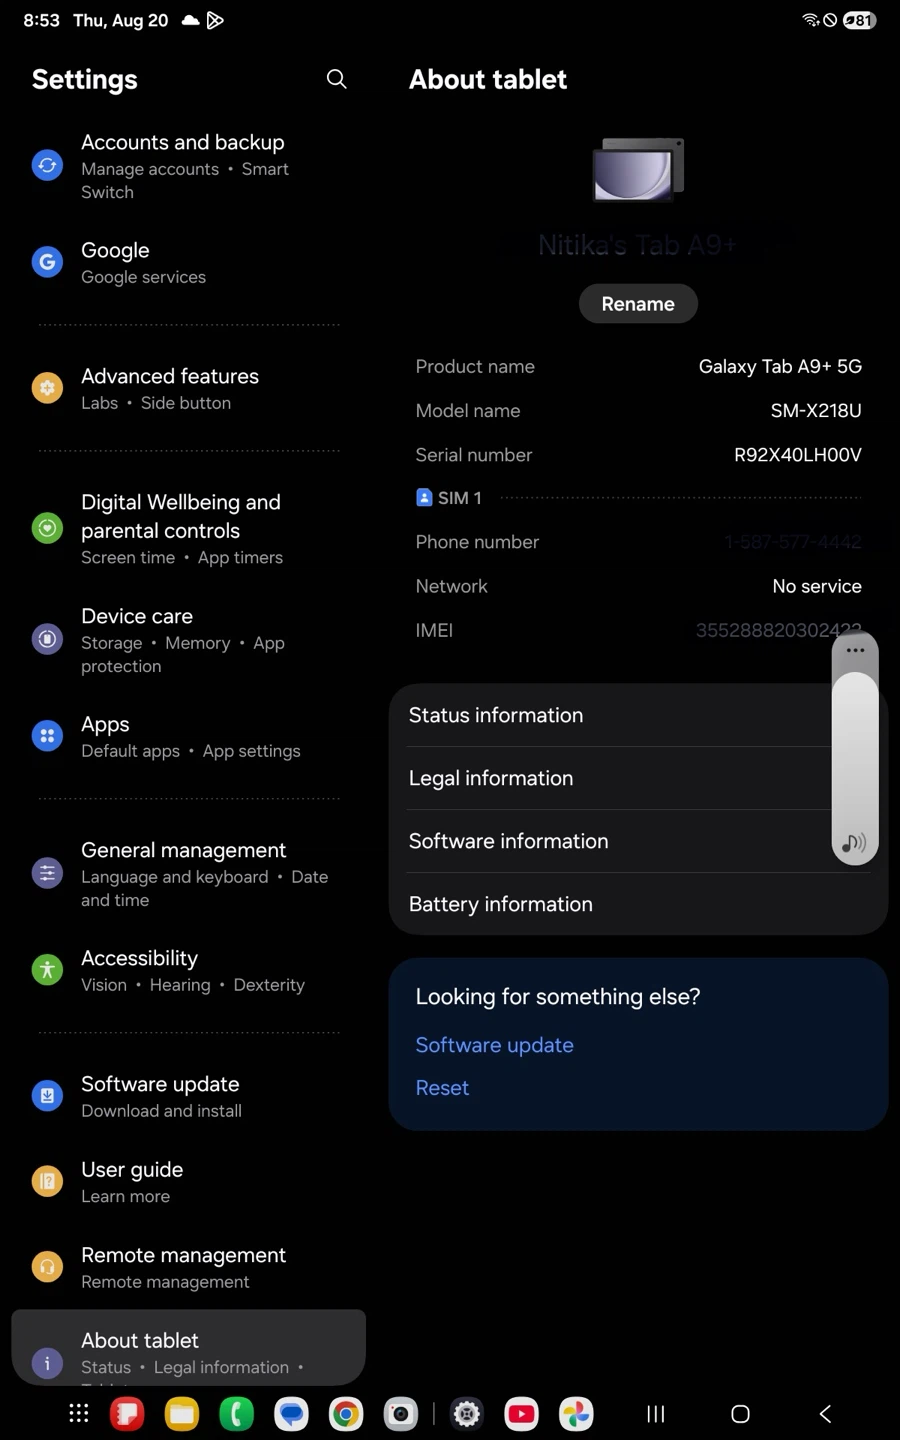Tap the media sound icon on volume panel
This screenshot has height=1440, width=900.
tap(854, 843)
